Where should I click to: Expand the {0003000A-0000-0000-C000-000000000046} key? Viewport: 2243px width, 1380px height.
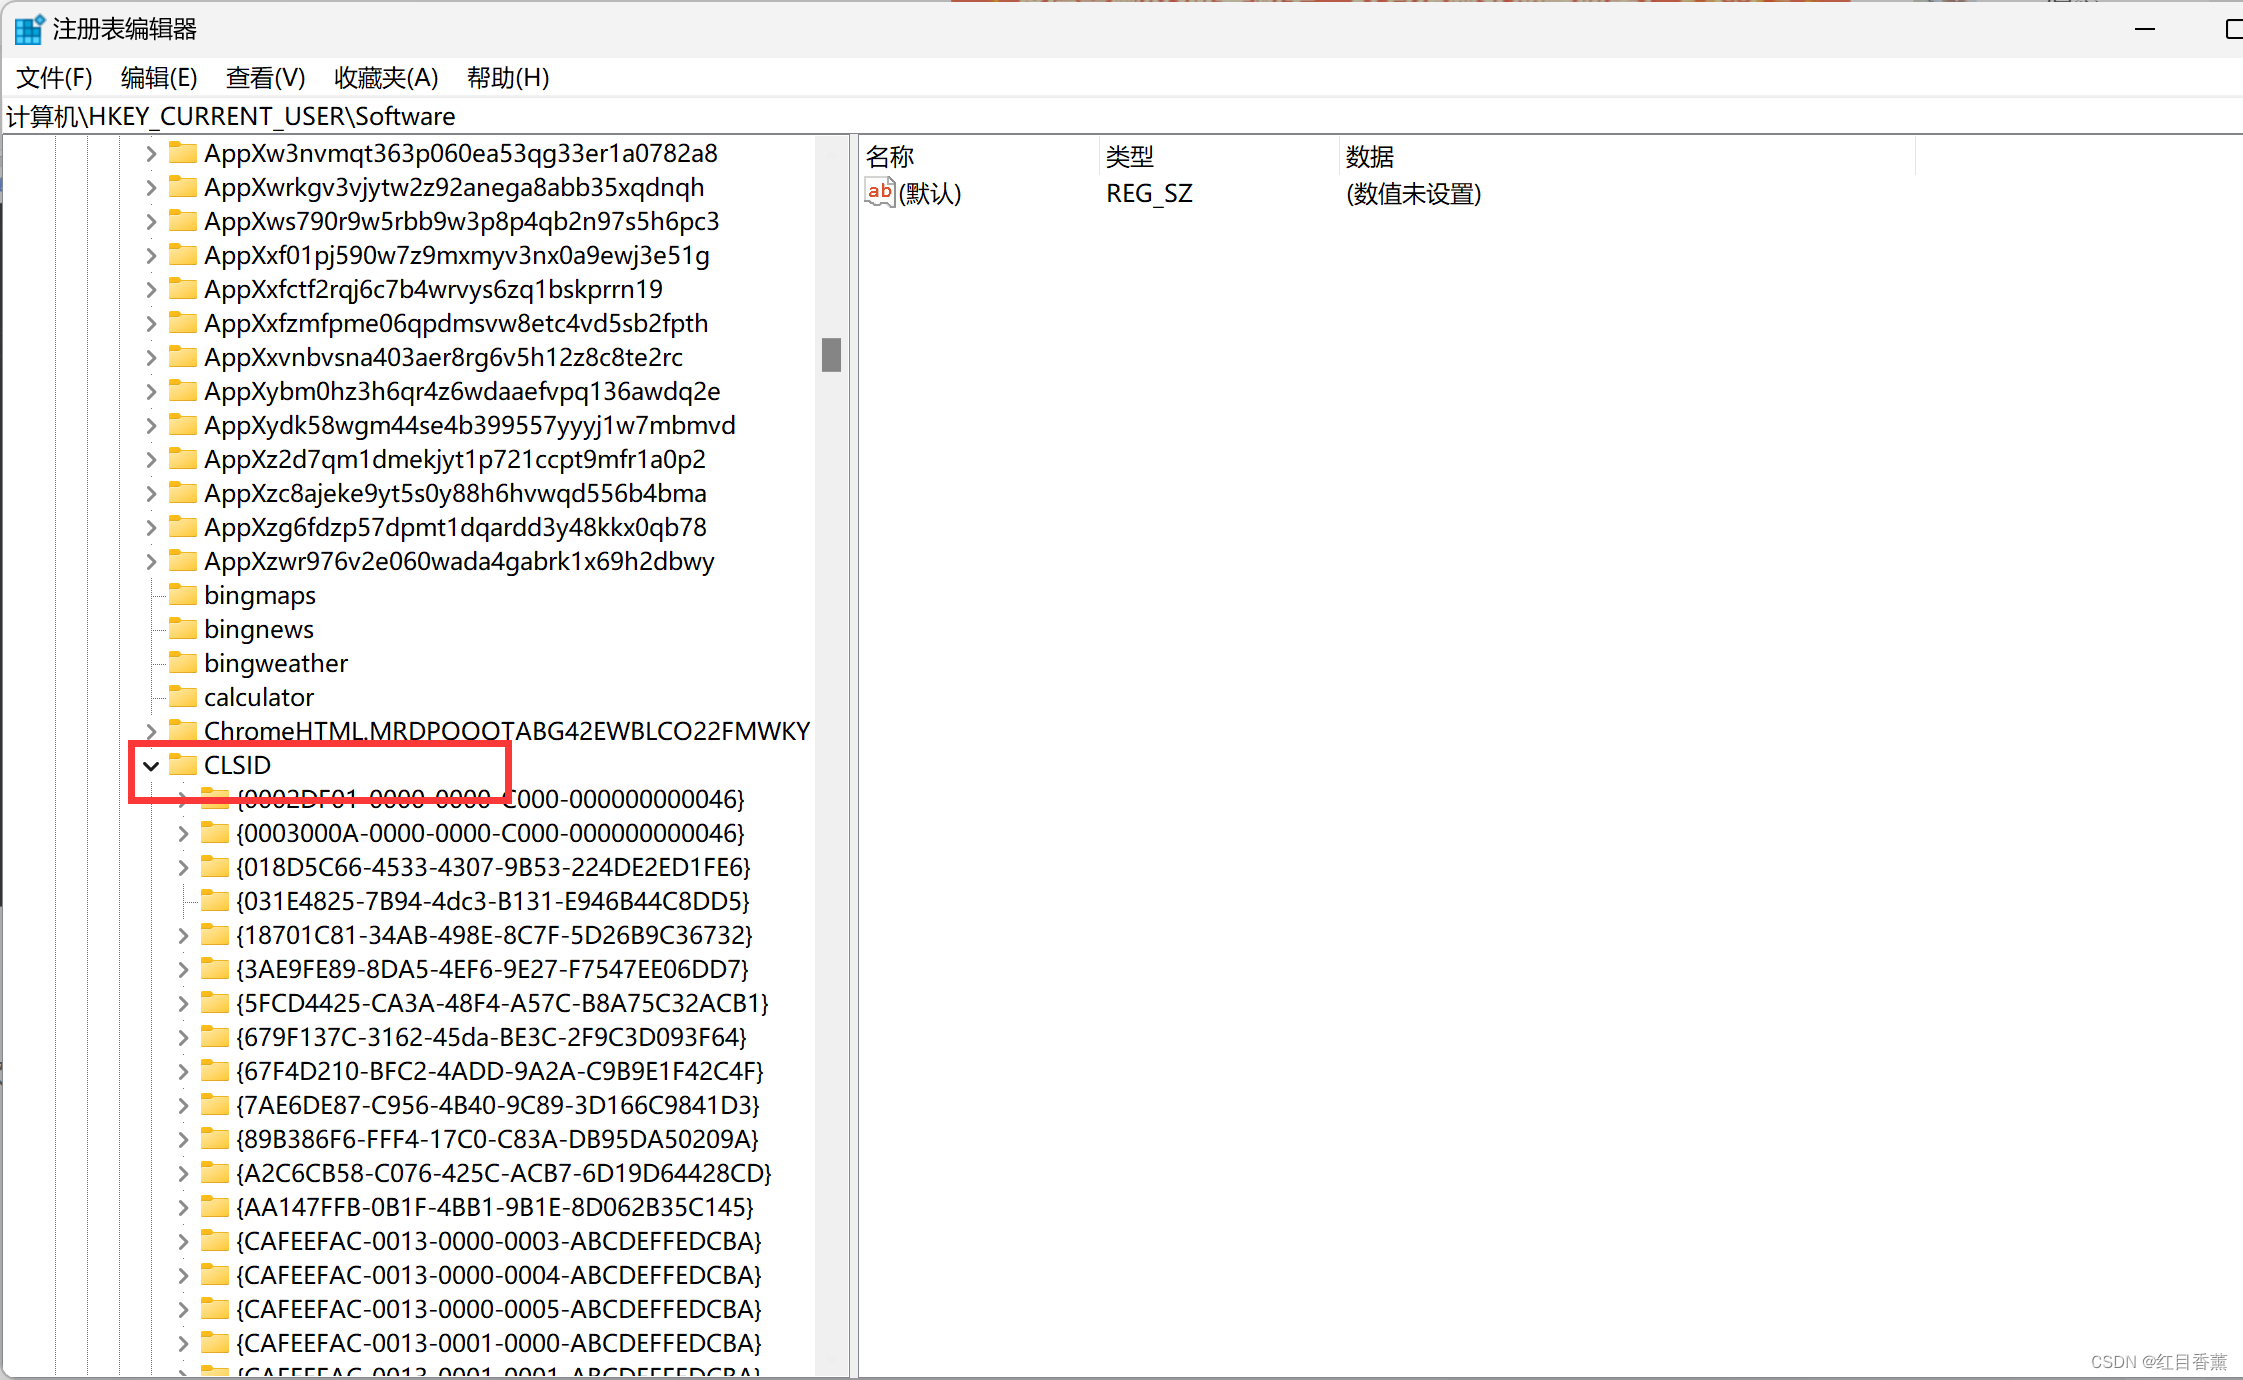pyautogui.click(x=183, y=833)
